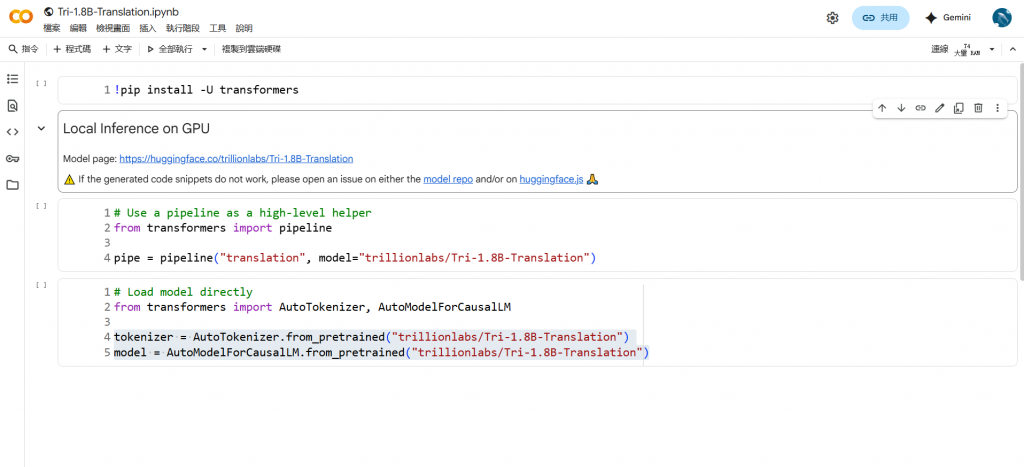Expand the 全部執行 dropdown arrow
Screen dimensions: 1024x467
204,48
